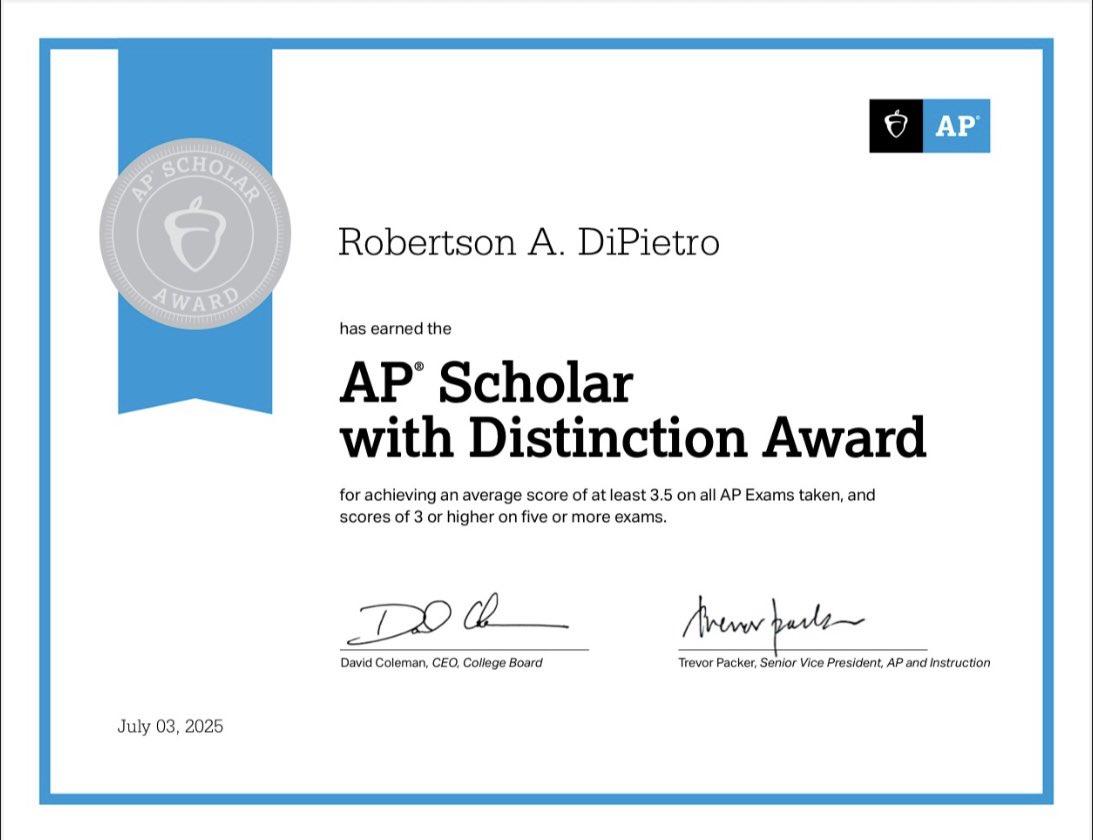Click David Coleman's handwritten signature
Image resolution: width=1093 pixels, height=840 pixels.
click(457, 619)
